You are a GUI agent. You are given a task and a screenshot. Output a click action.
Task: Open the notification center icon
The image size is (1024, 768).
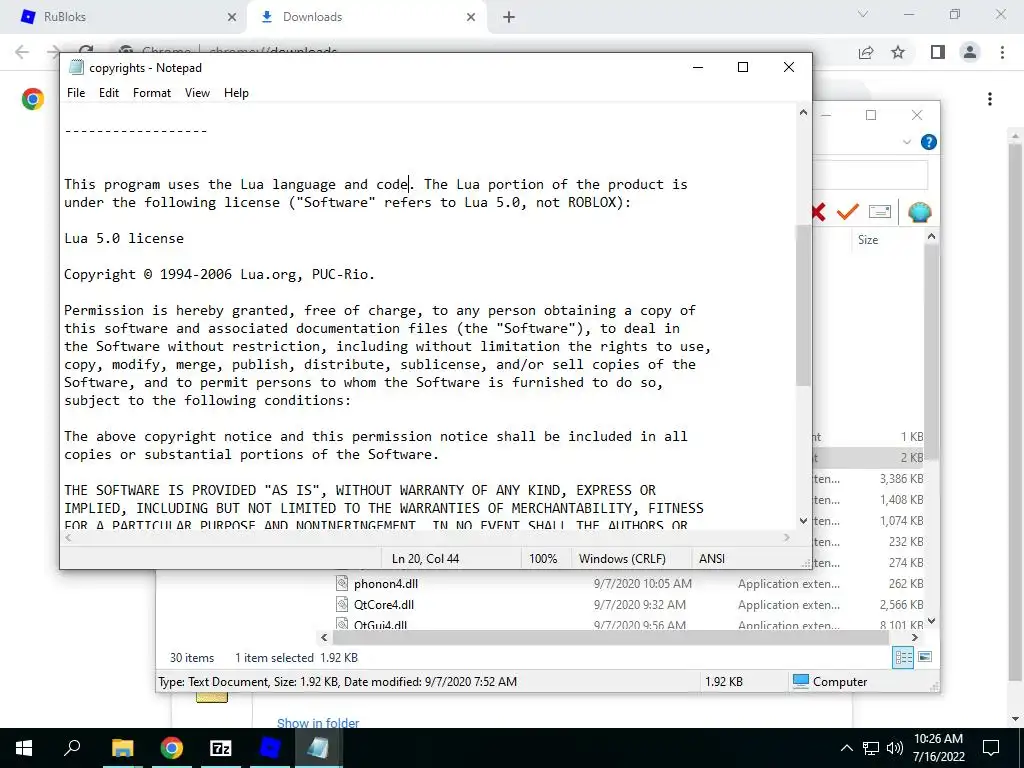pos(991,748)
